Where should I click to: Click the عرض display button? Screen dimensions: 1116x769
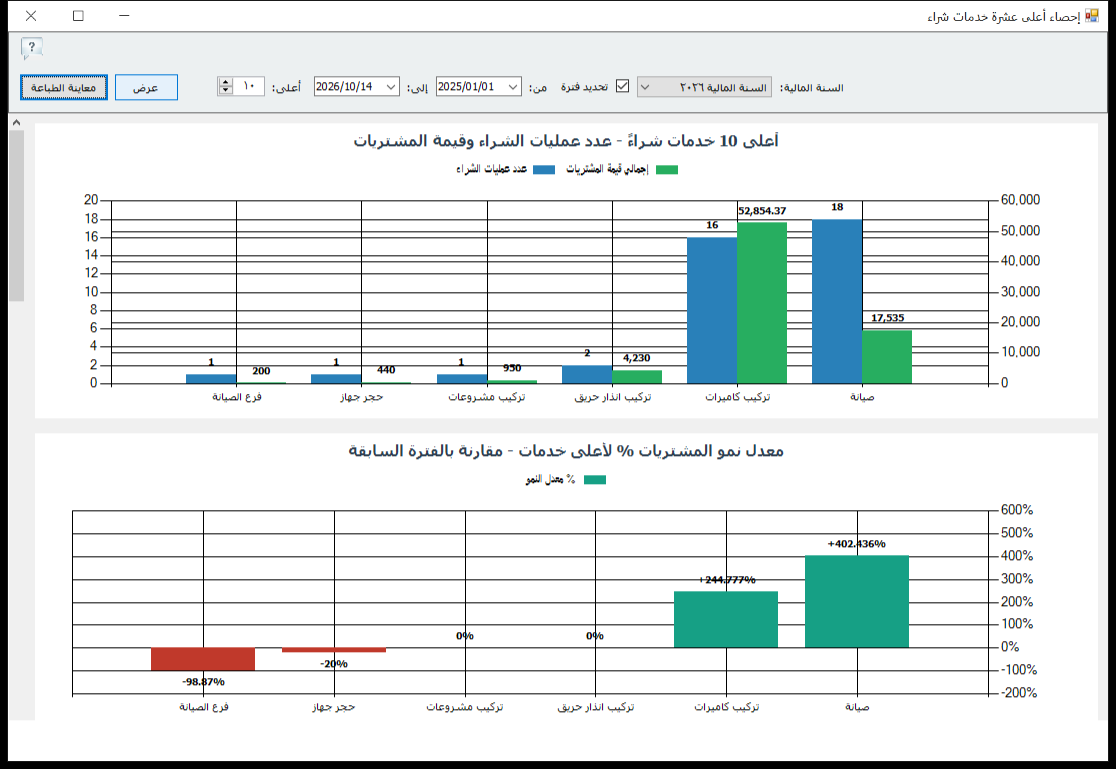[x=146, y=88]
